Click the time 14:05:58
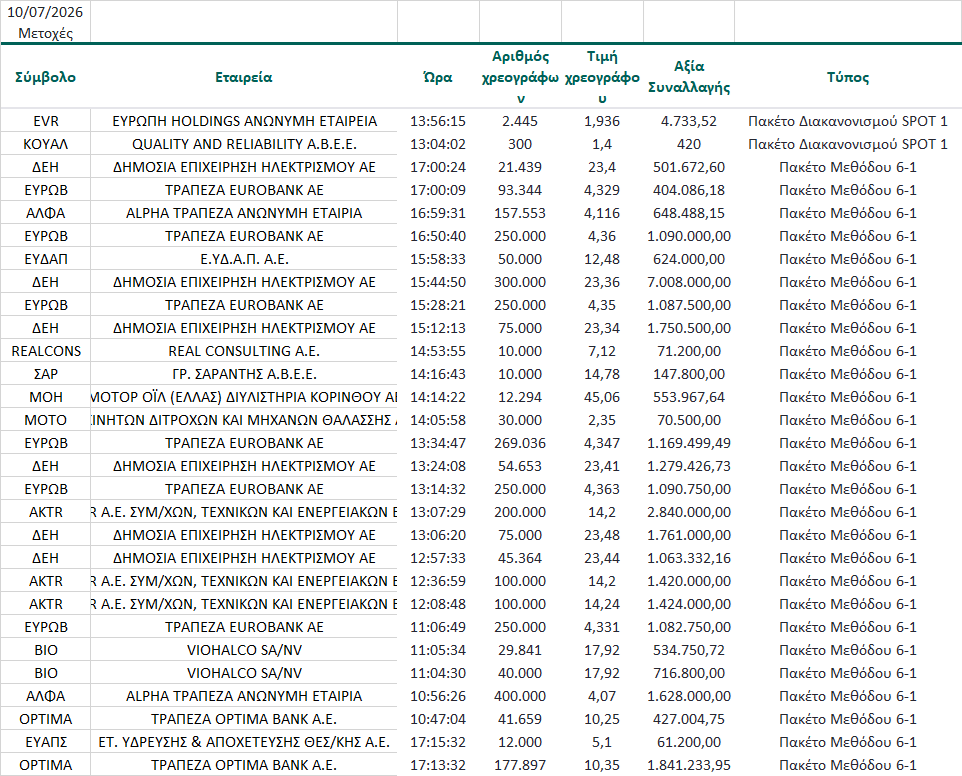The width and height of the screenshot is (962, 776). point(438,420)
